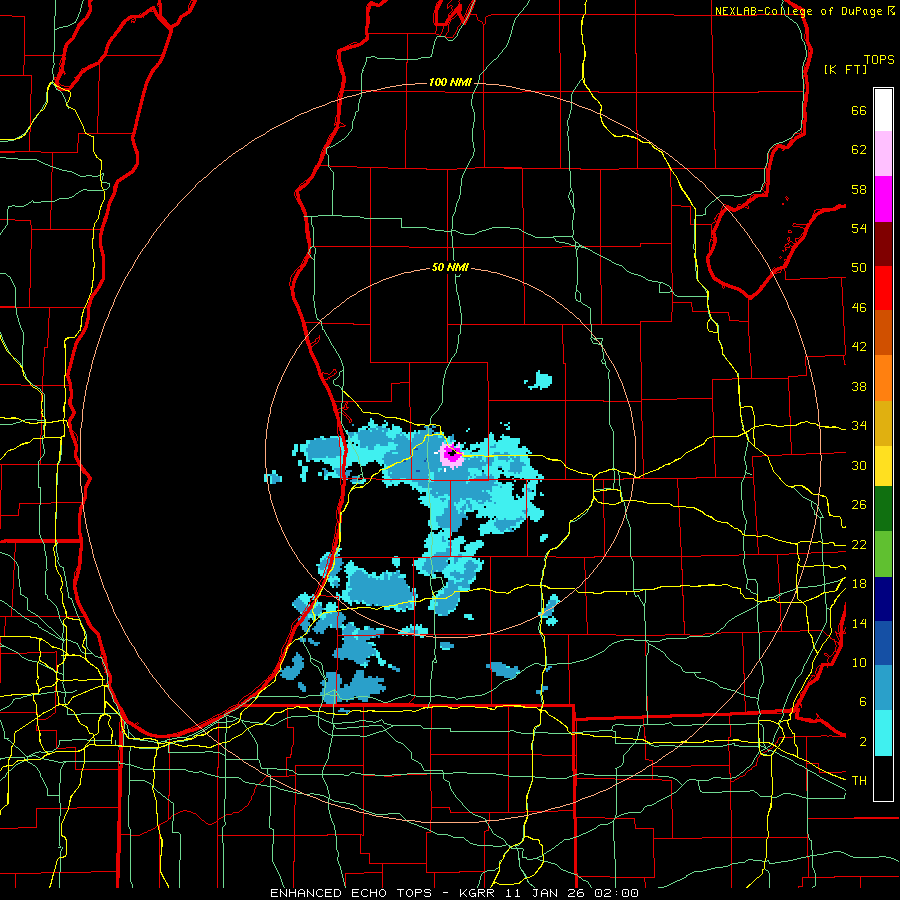
Task: Click the black TH threshold legend swatch
Action: (x=883, y=778)
